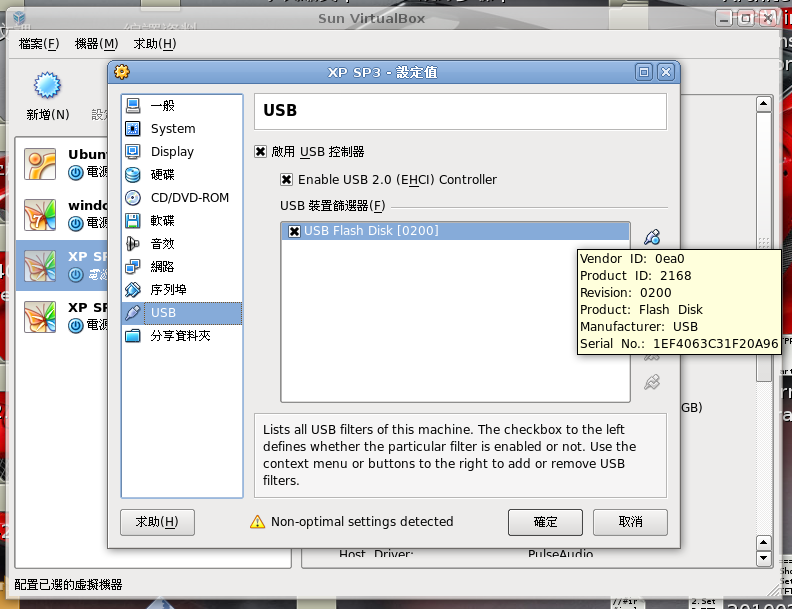Click the VirtualBox window cube icon

coord(19,18)
